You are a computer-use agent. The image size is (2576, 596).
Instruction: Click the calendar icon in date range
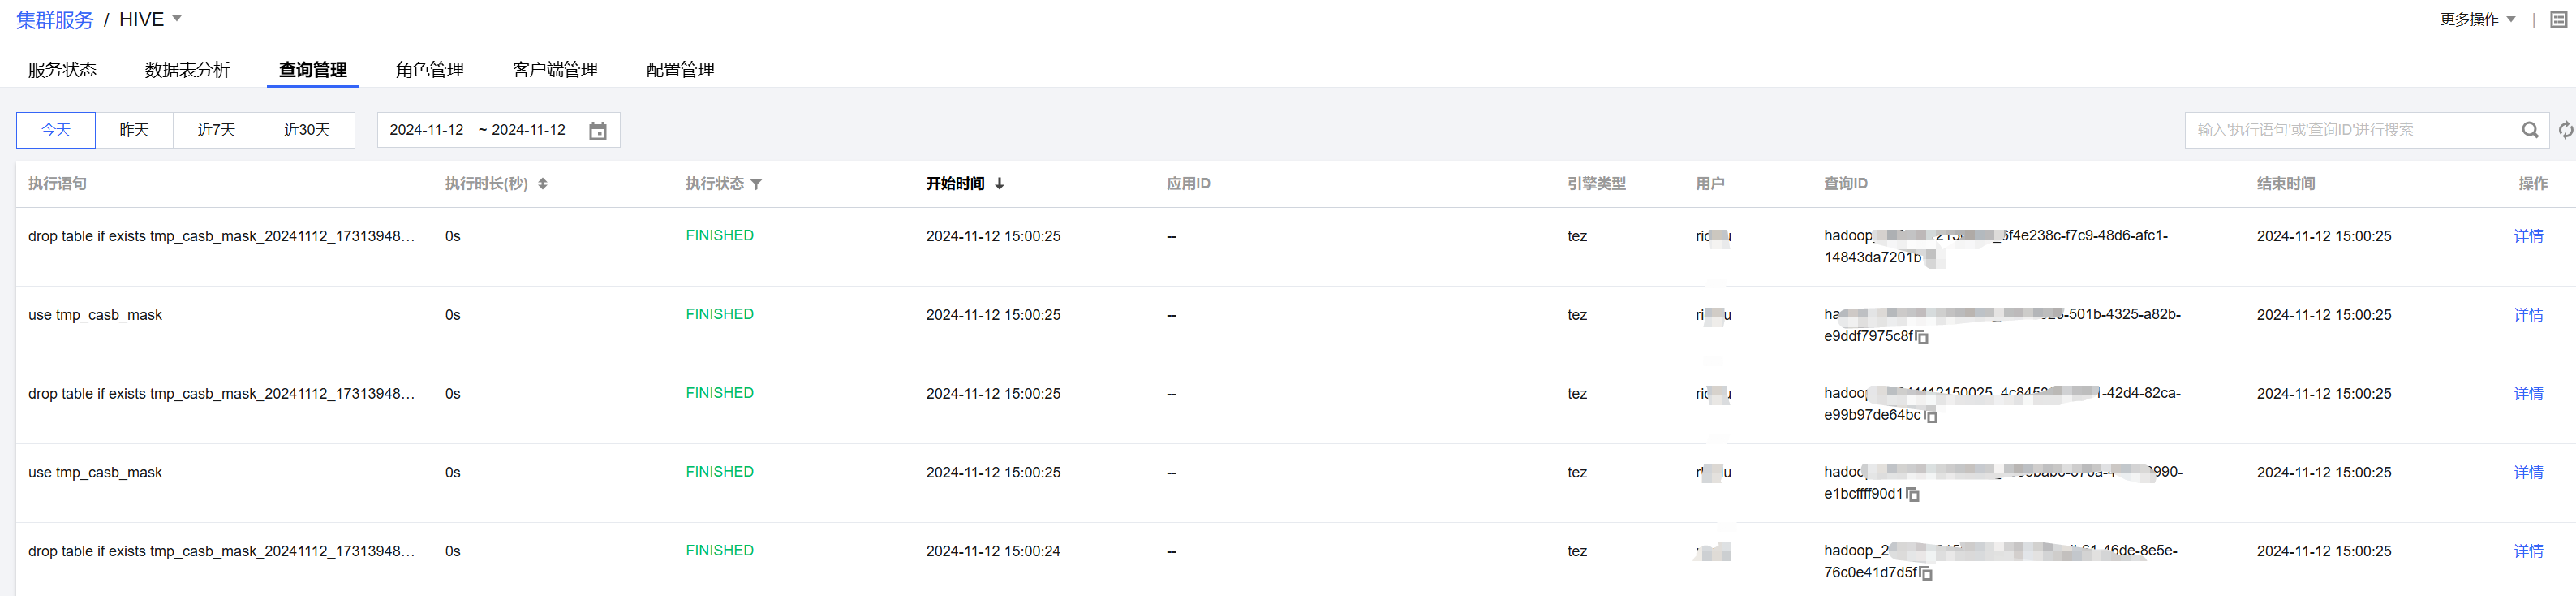pyautogui.click(x=597, y=131)
